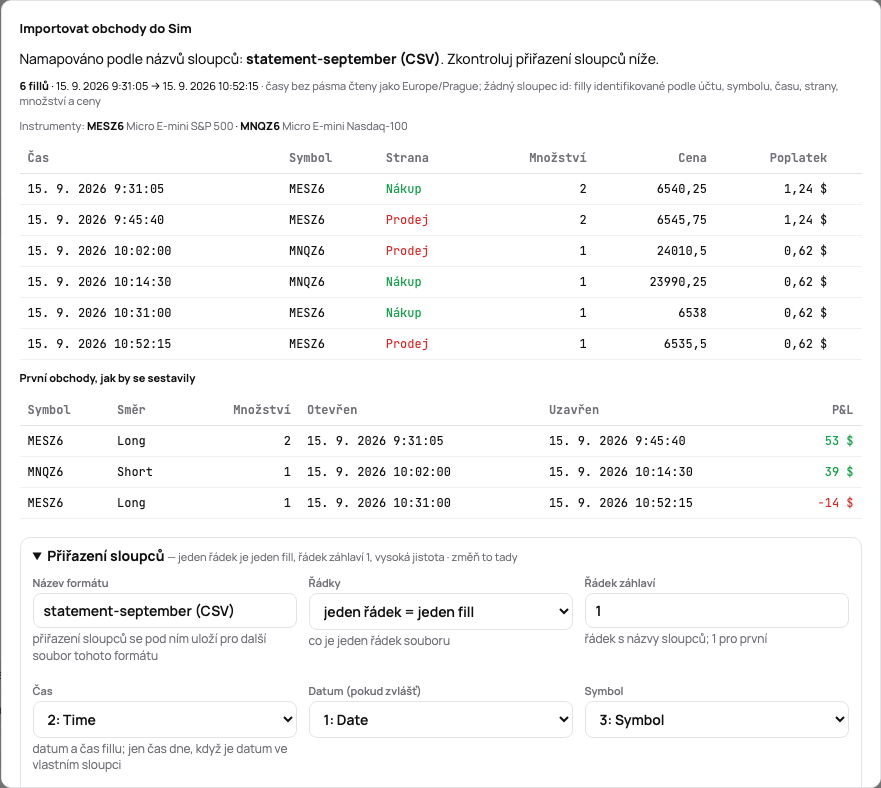Click the Otevřen column header
Image resolution: width=881 pixels, height=788 pixels.
tap(331, 410)
